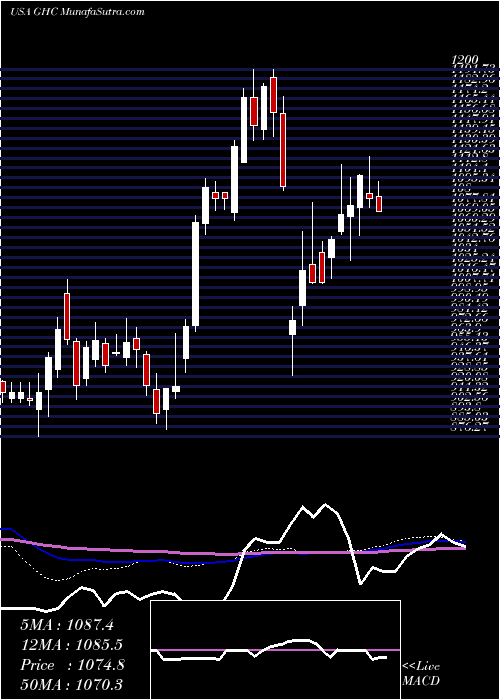Open the Live MACD inset chart
This screenshot has width=500, height=700.
[276, 650]
